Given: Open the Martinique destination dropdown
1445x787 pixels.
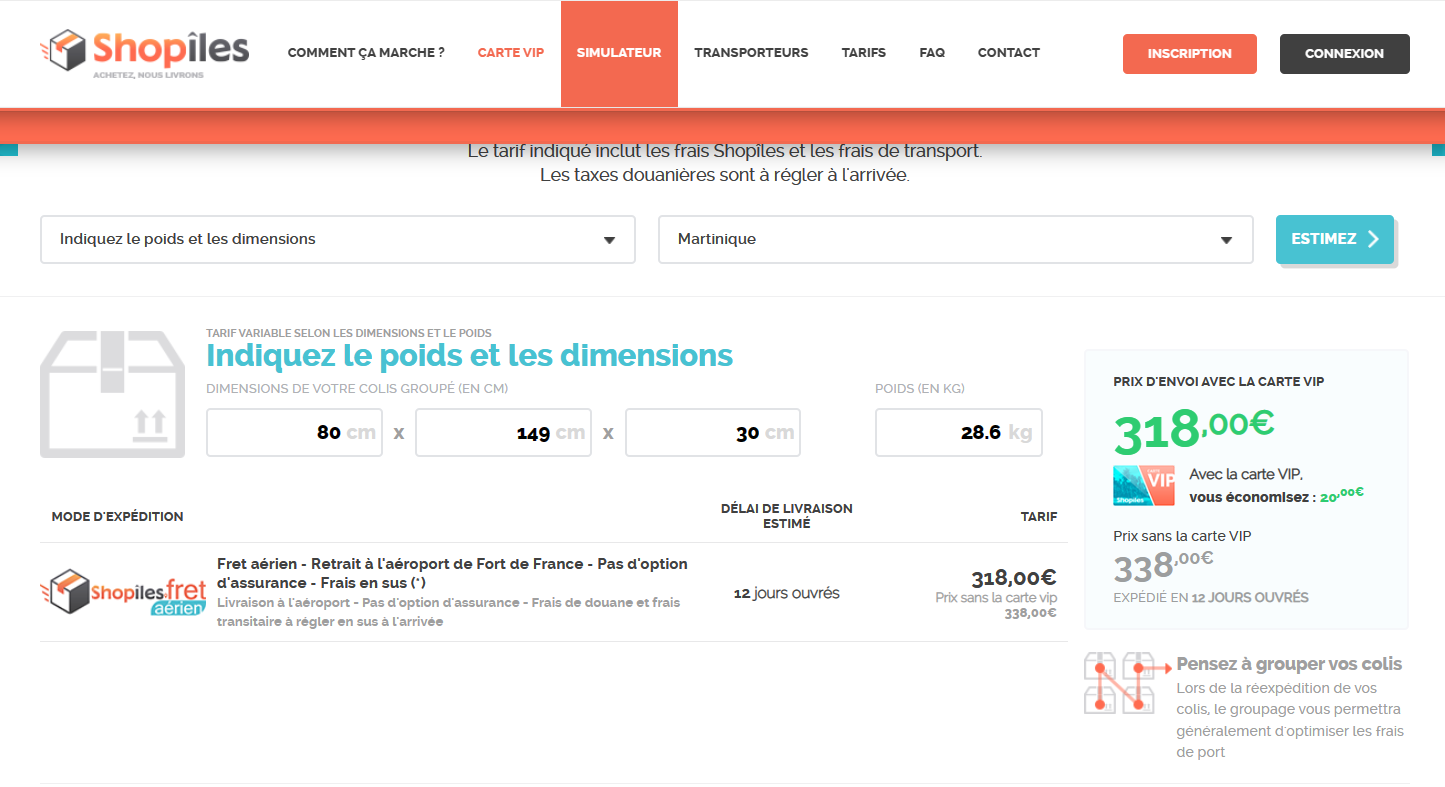Looking at the screenshot, I should [955, 240].
